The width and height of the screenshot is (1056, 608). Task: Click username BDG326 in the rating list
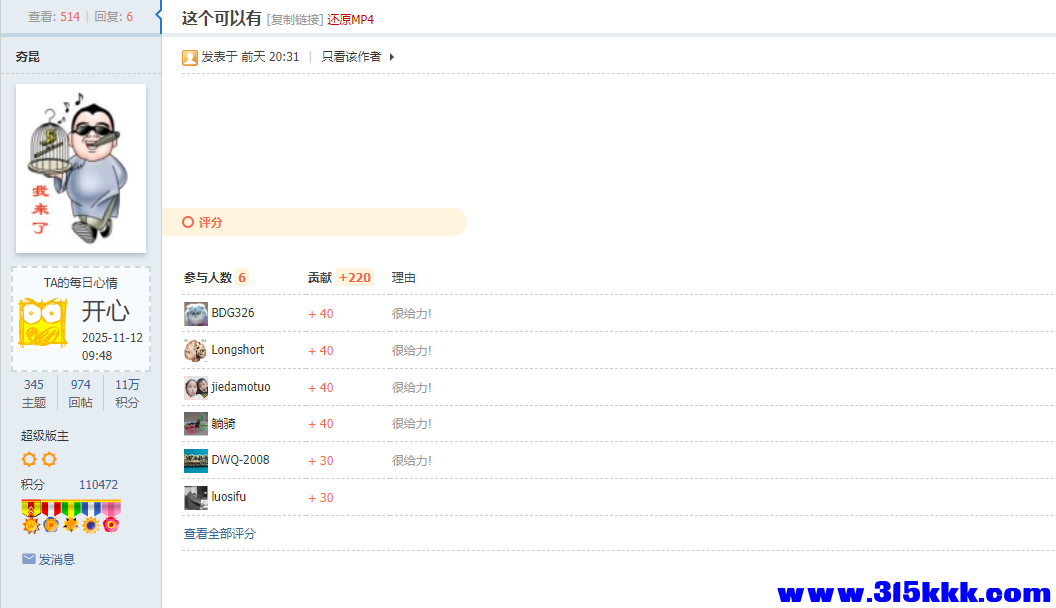(x=234, y=313)
